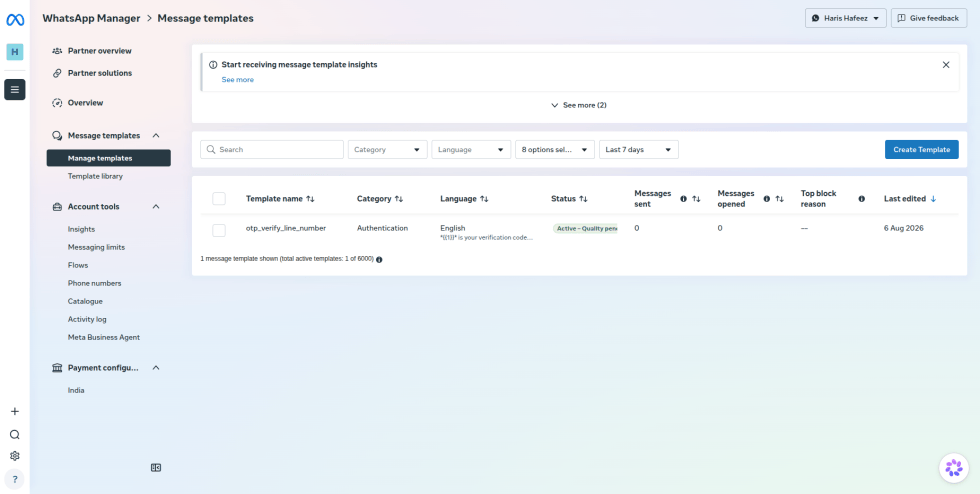Open Insights under Account tools
This screenshot has height=494, width=980.
(81, 229)
